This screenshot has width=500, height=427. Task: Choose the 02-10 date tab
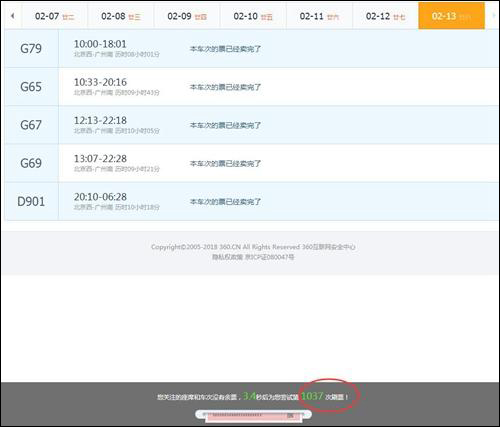point(253,16)
